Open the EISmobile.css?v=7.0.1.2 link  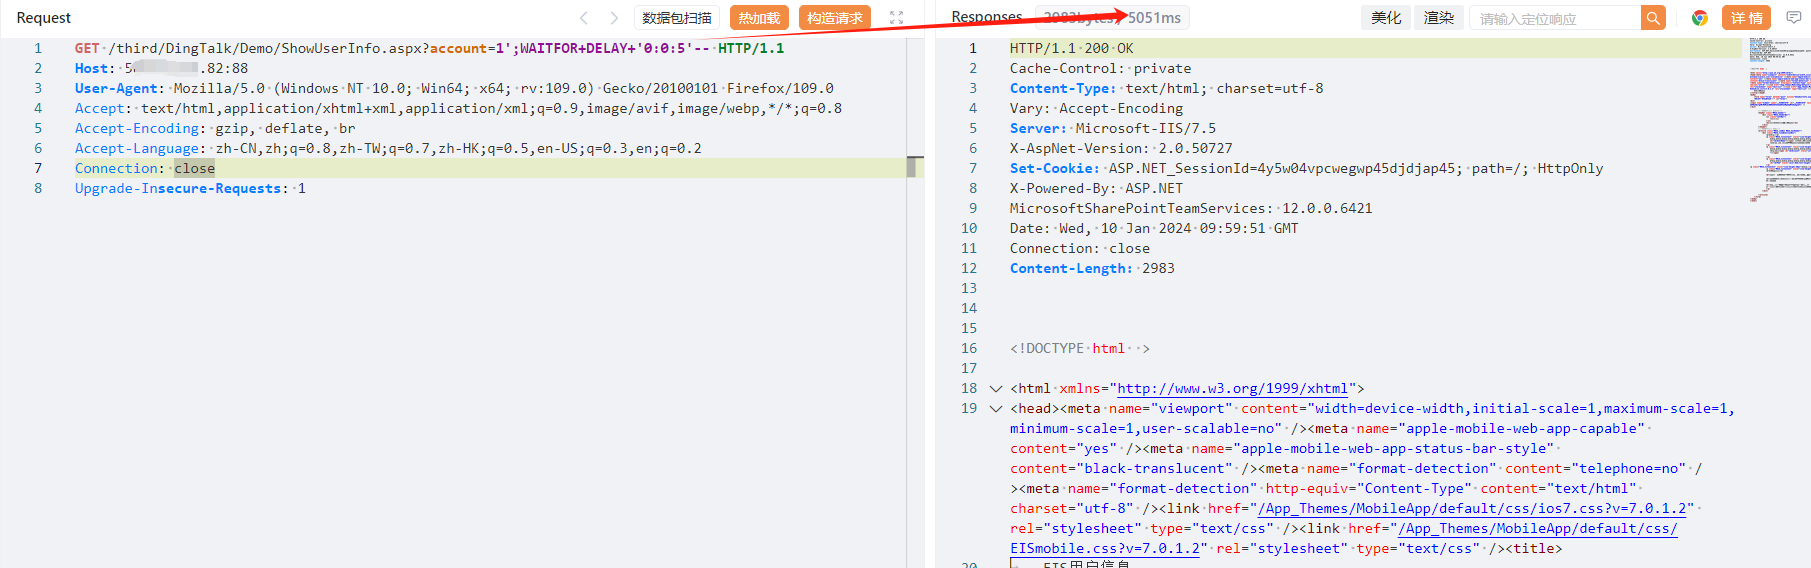coord(1105,548)
